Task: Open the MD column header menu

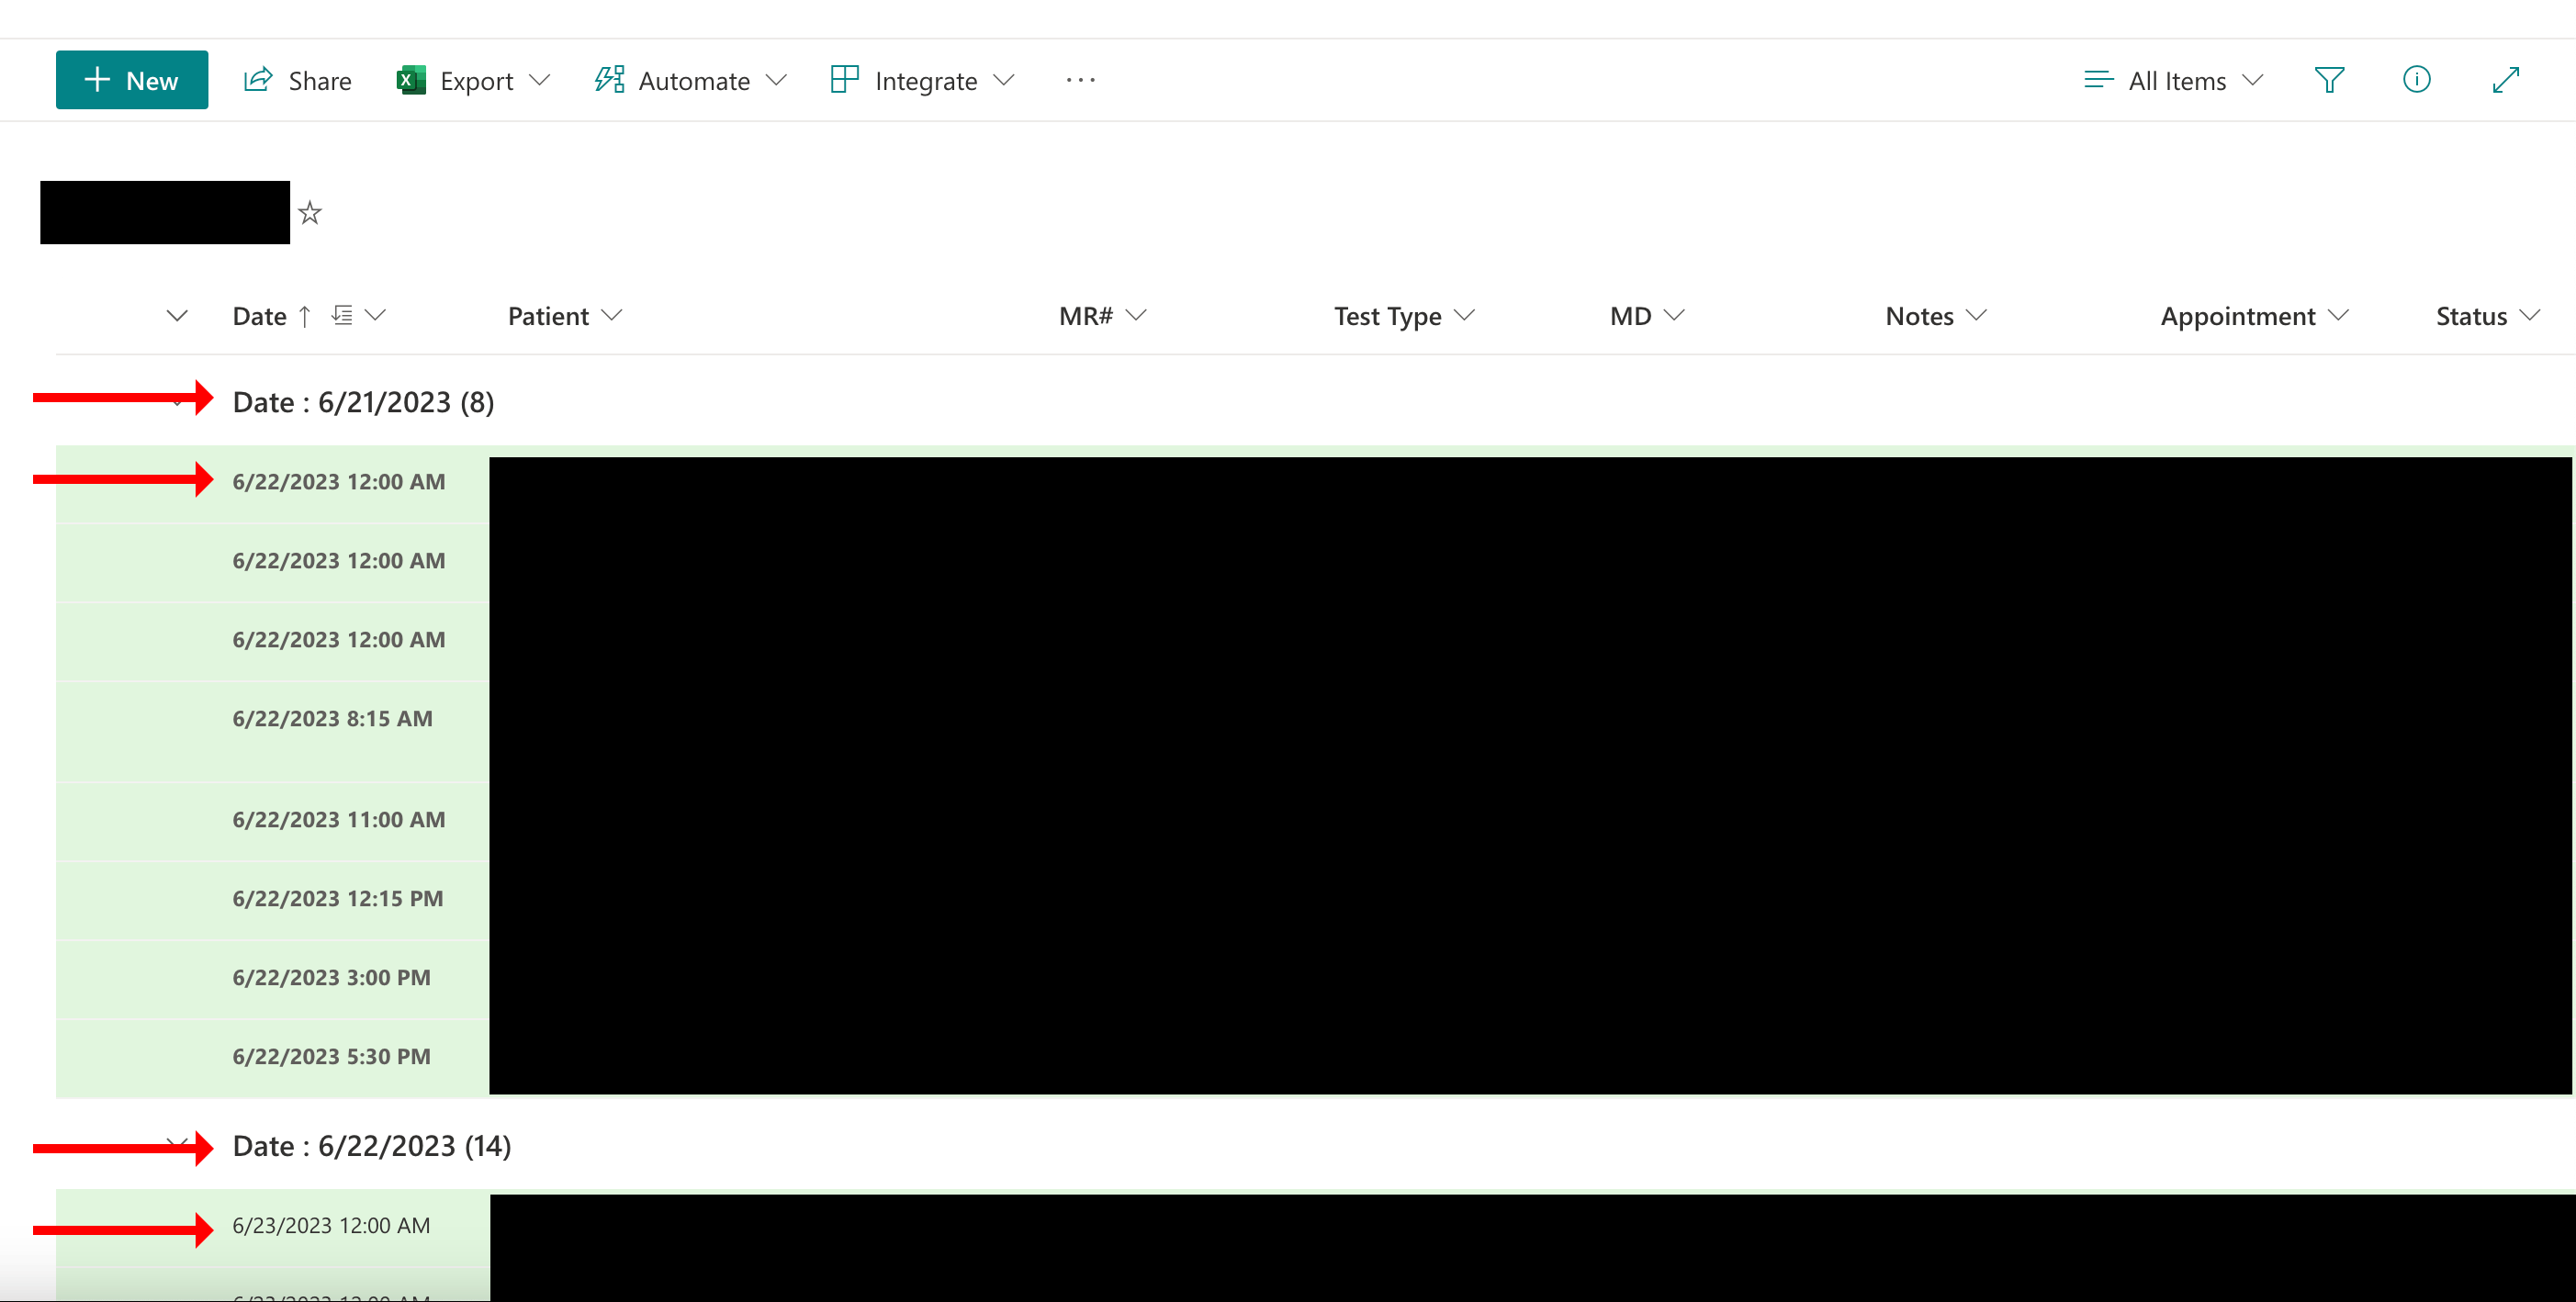Action: point(1647,316)
